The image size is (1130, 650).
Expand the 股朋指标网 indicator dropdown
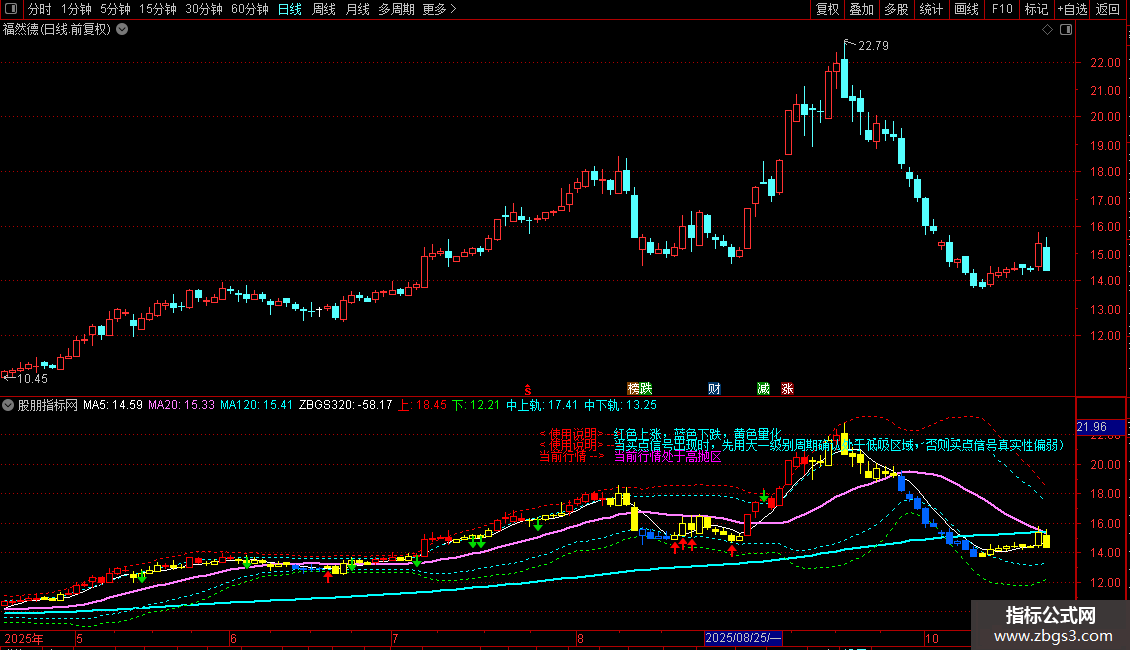[x=8, y=405]
